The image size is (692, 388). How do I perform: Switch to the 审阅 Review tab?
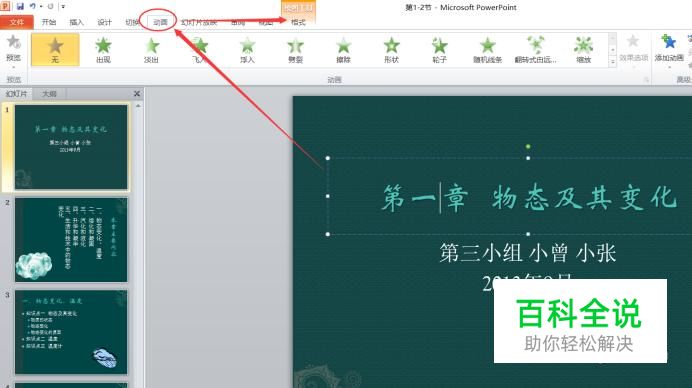[x=238, y=22]
